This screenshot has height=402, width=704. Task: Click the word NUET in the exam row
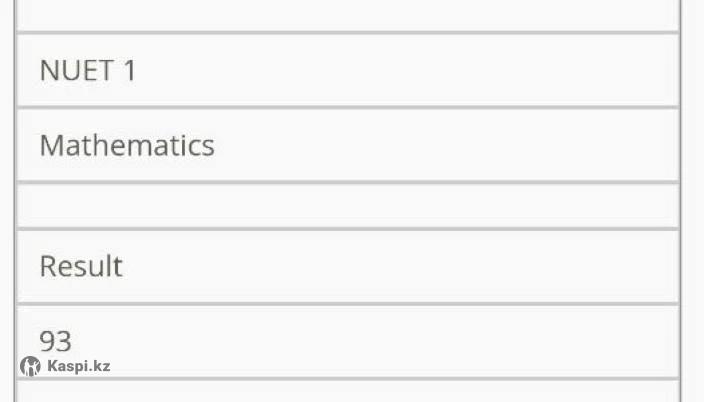click(74, 71)
